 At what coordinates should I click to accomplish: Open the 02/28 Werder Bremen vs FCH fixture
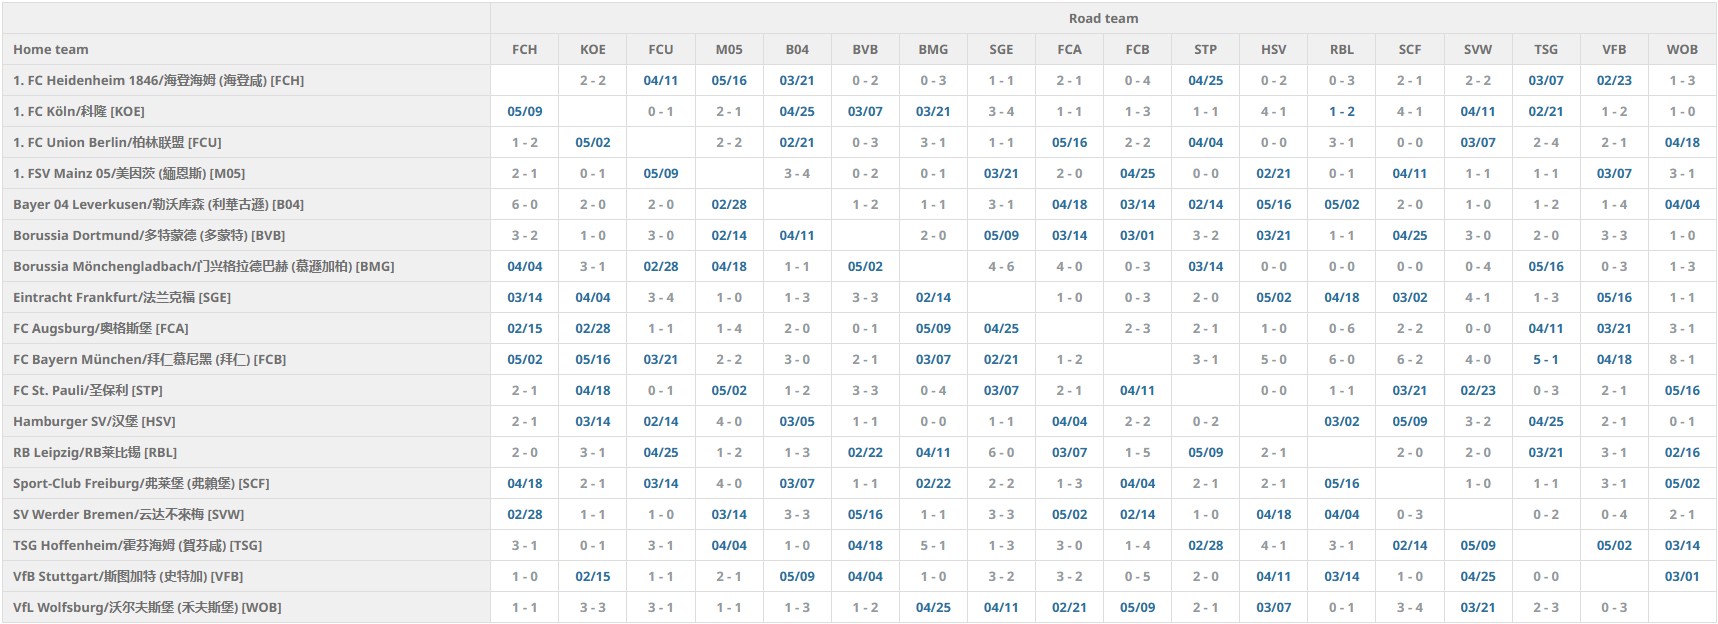pyautogui.click(x=524, y=514)
